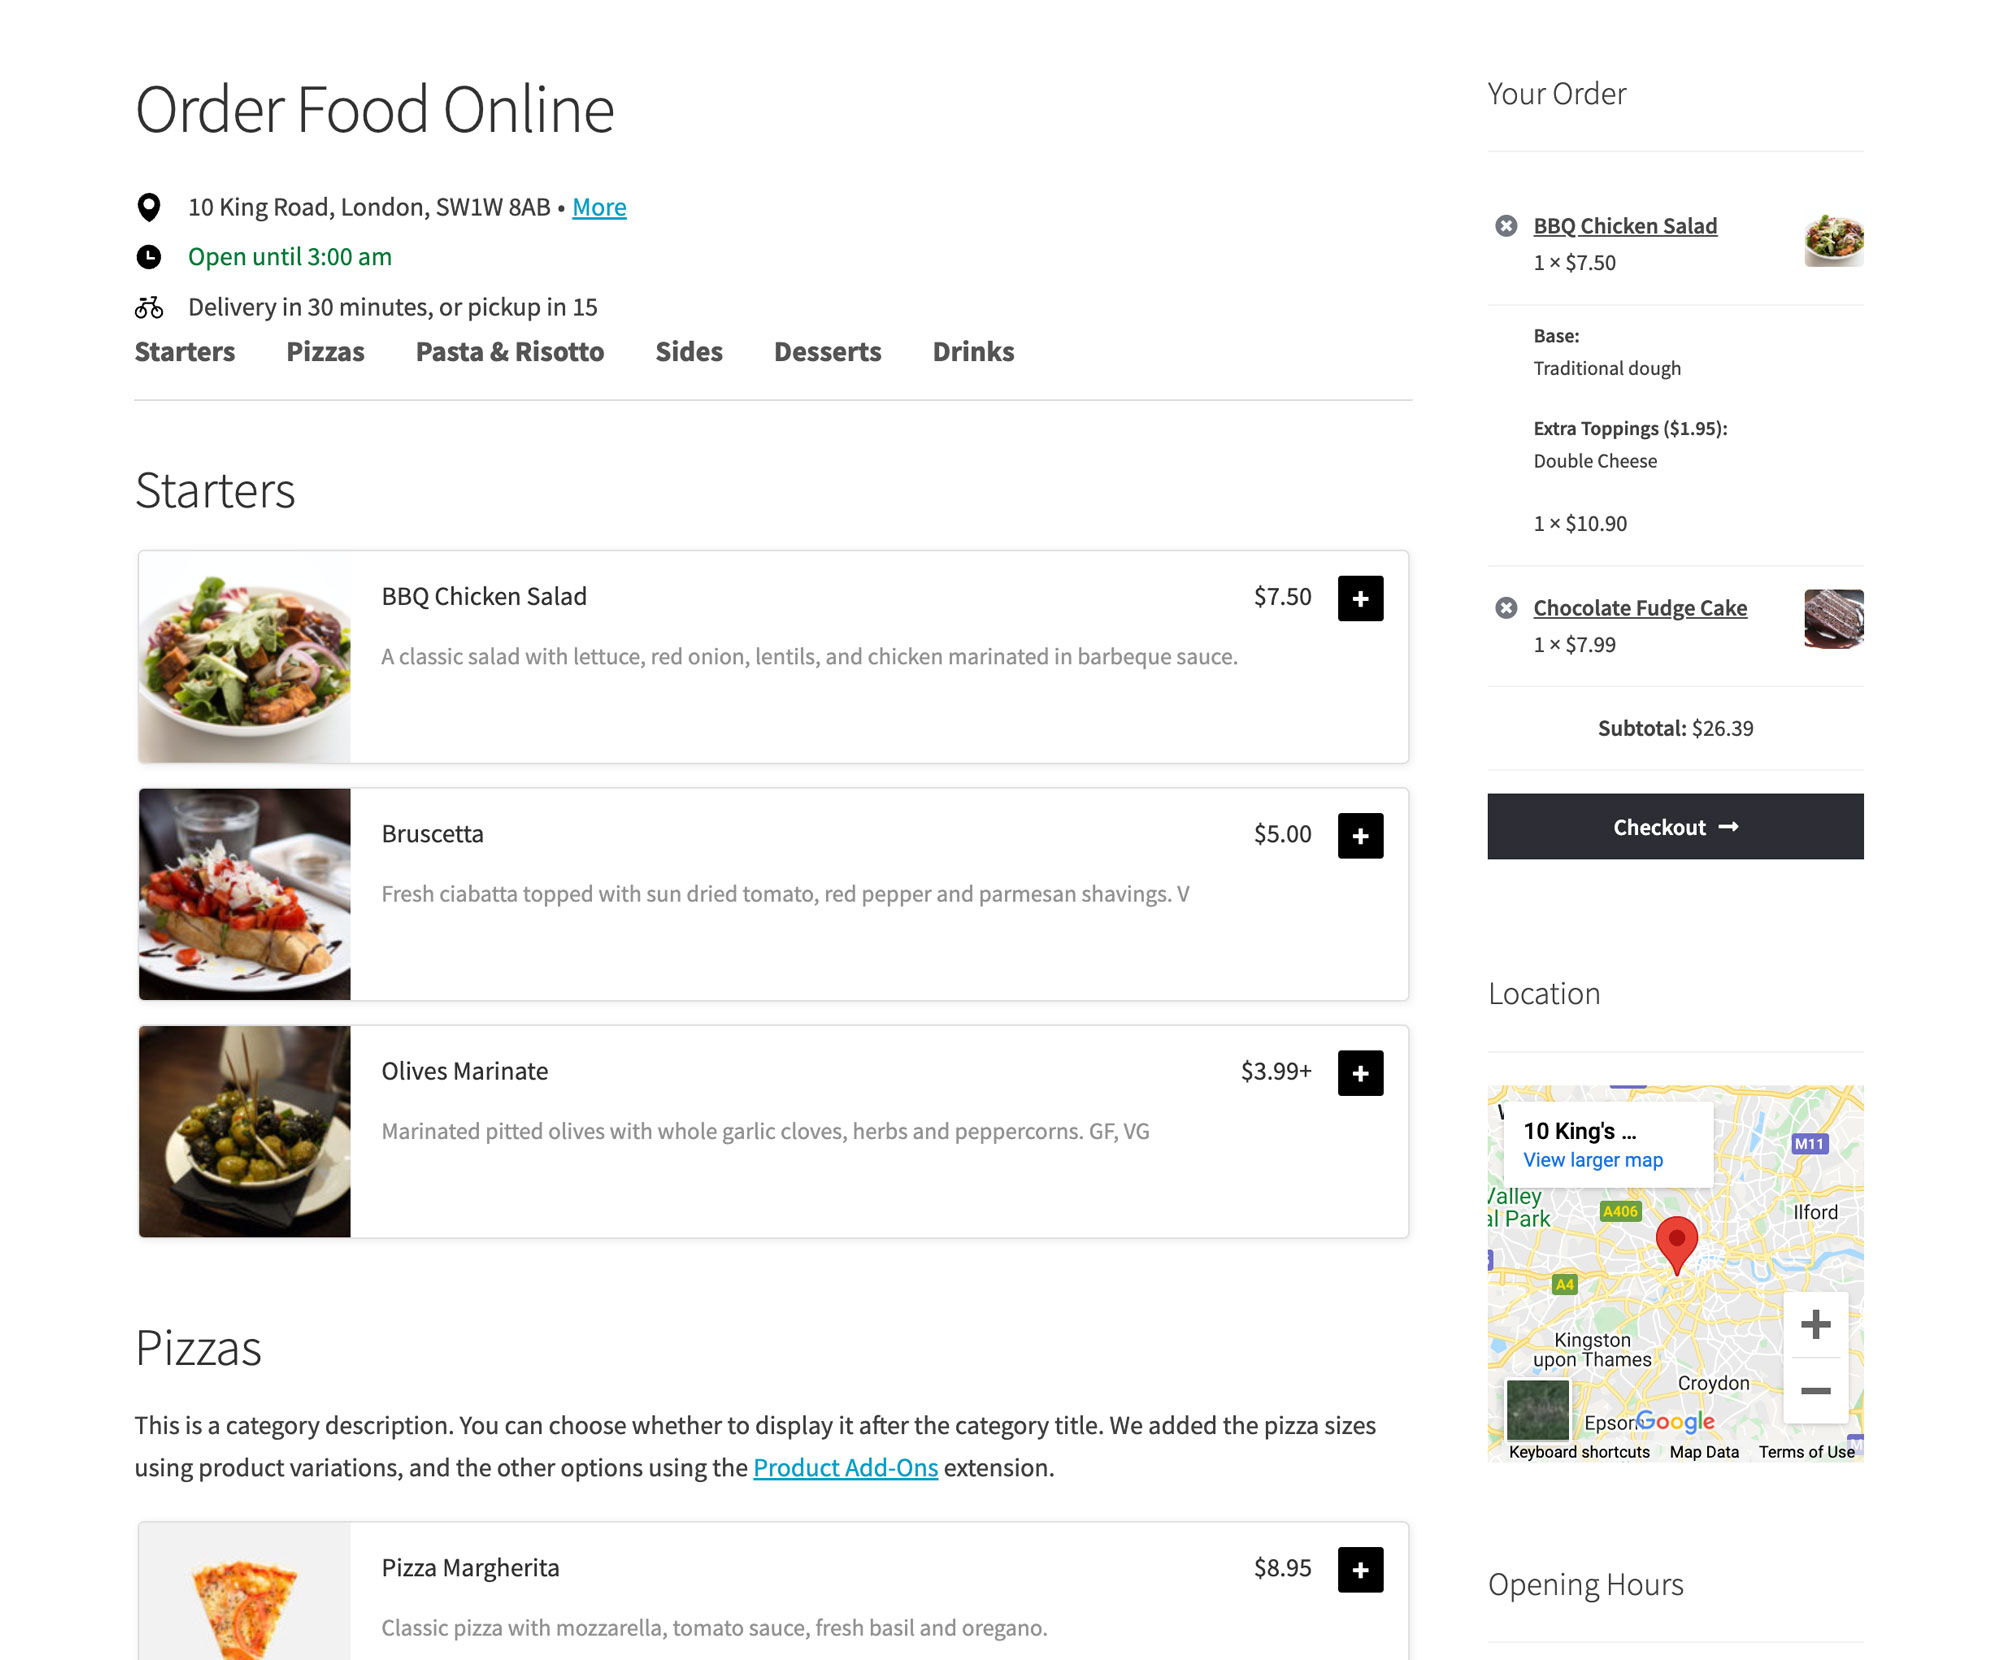Proceed with the Checkout button
This screenshot has width=2000, height=1660.
pos(1675,826)
